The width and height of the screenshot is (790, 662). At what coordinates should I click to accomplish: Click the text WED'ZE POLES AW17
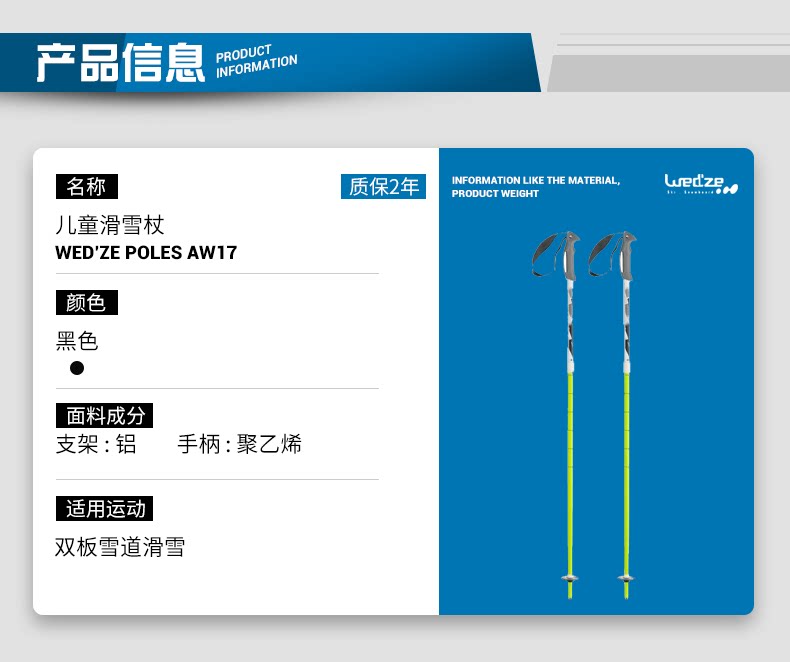pyautogui.click(x=146, y=252)
